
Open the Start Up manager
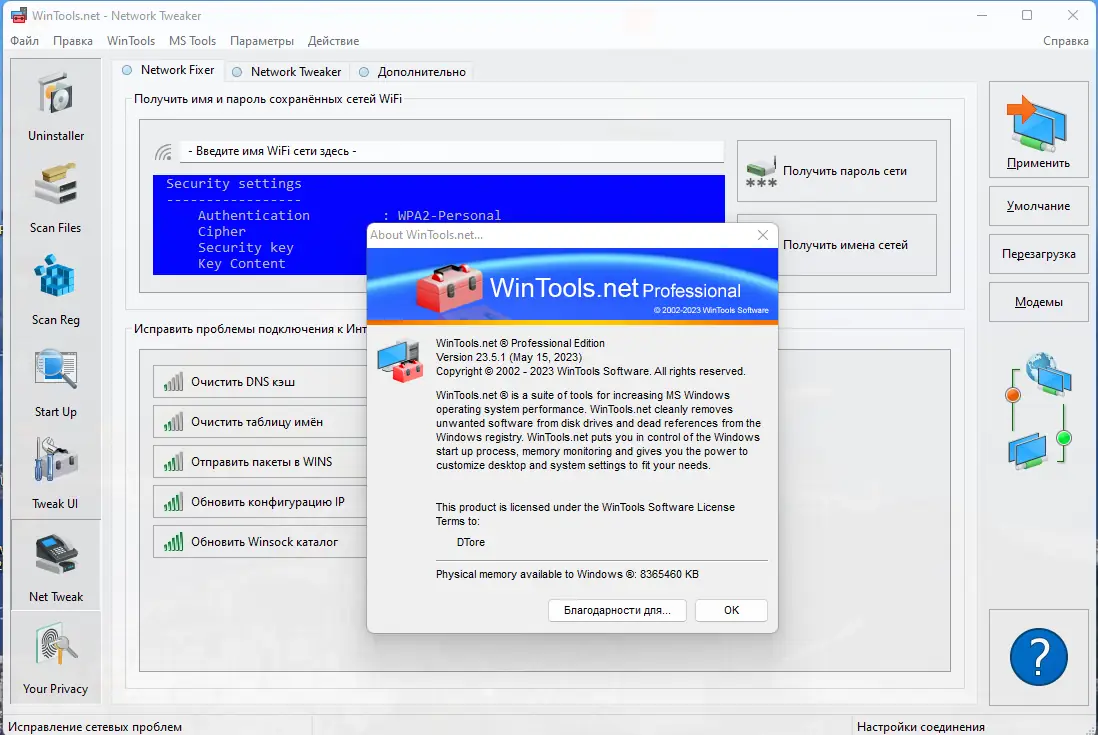(55, 382)
